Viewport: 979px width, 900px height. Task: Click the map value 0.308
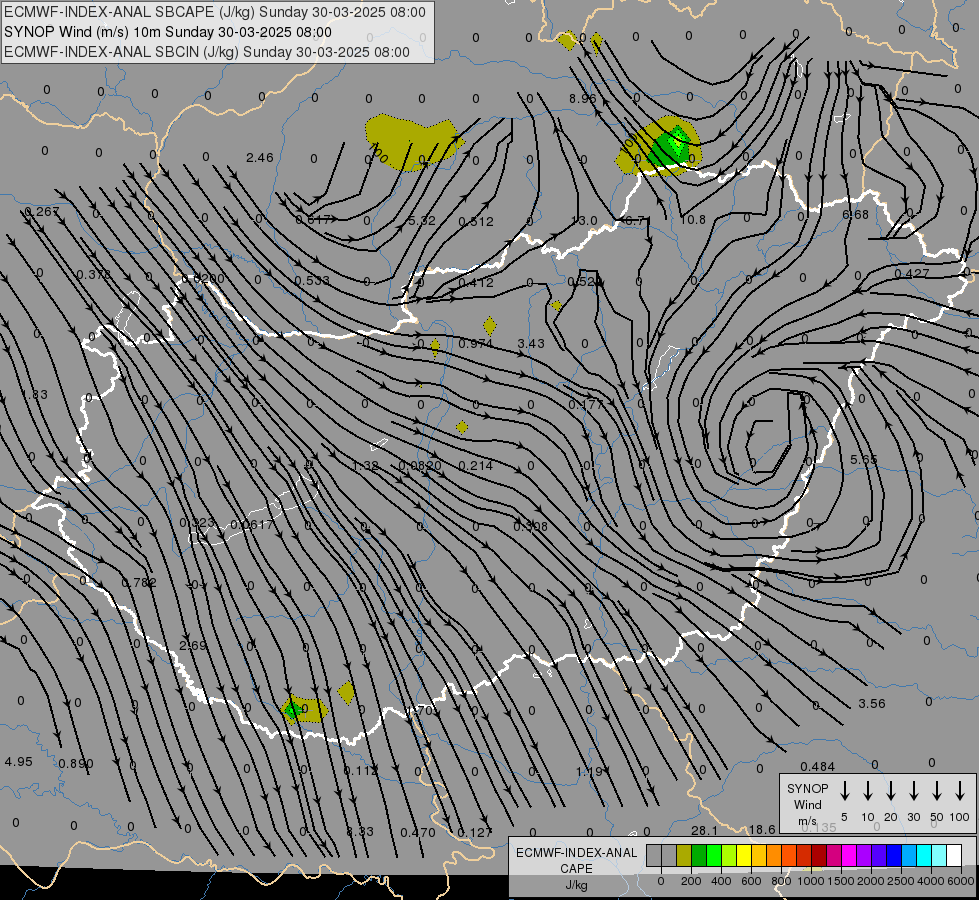click(530, 527)
